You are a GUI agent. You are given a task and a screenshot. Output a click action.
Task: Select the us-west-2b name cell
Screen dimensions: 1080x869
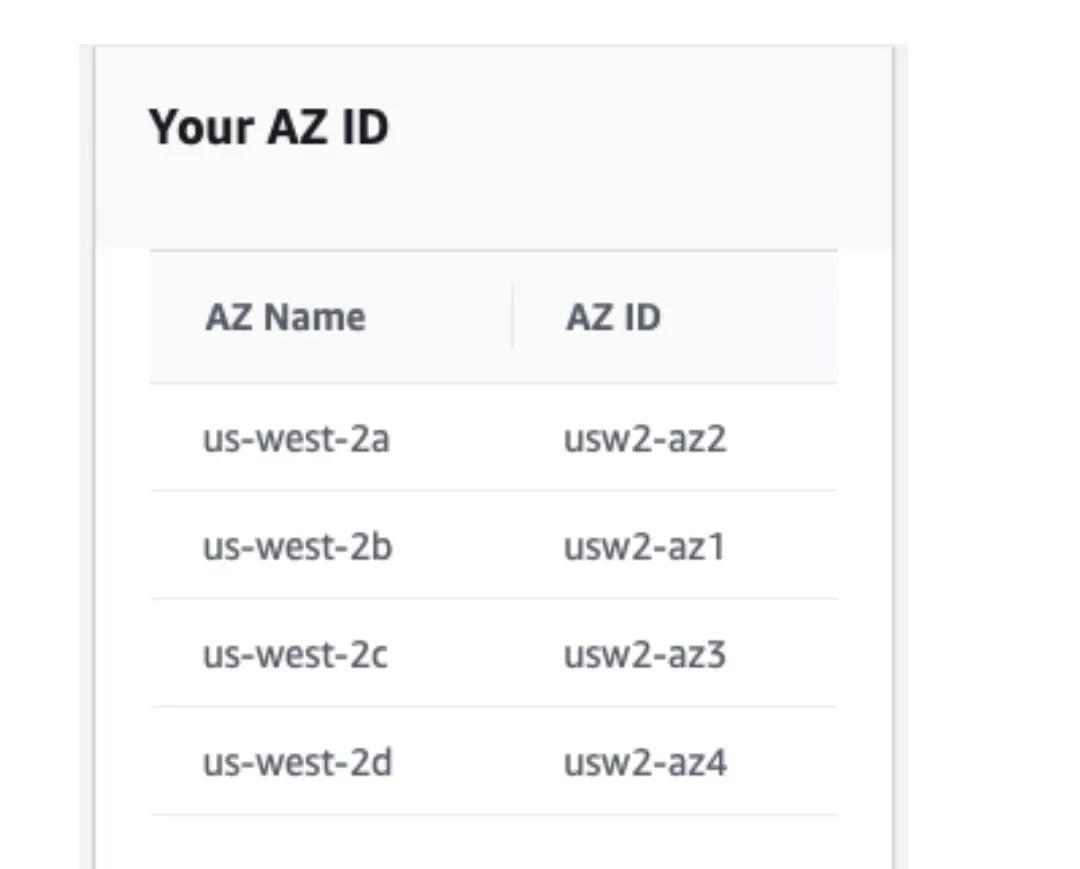click(297, 547)
